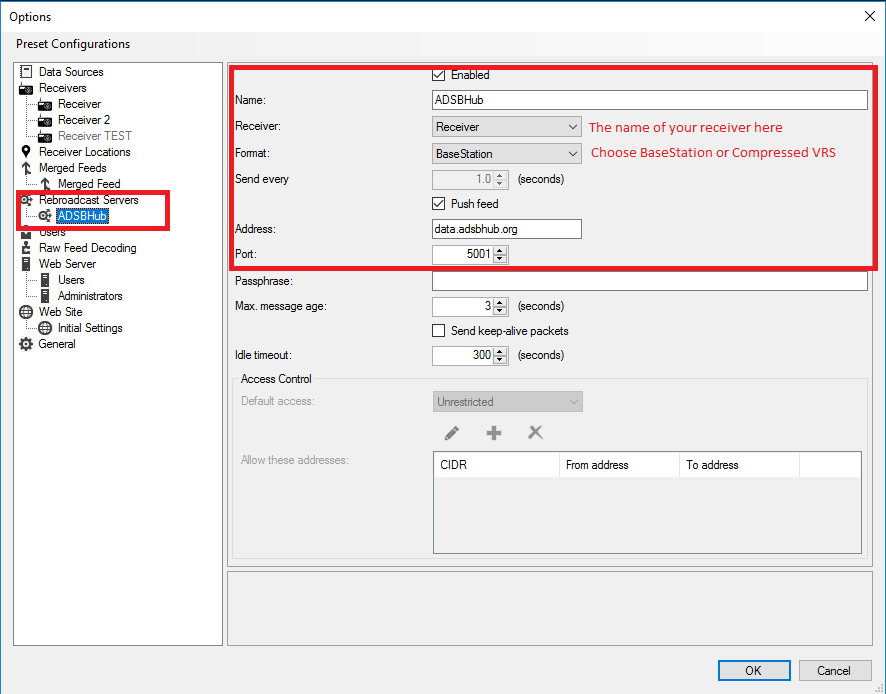The width and height of the screenshot is (886, 694).
Task: Uncheck the Enabled checkbox
Action: click(x=438, y=75)
